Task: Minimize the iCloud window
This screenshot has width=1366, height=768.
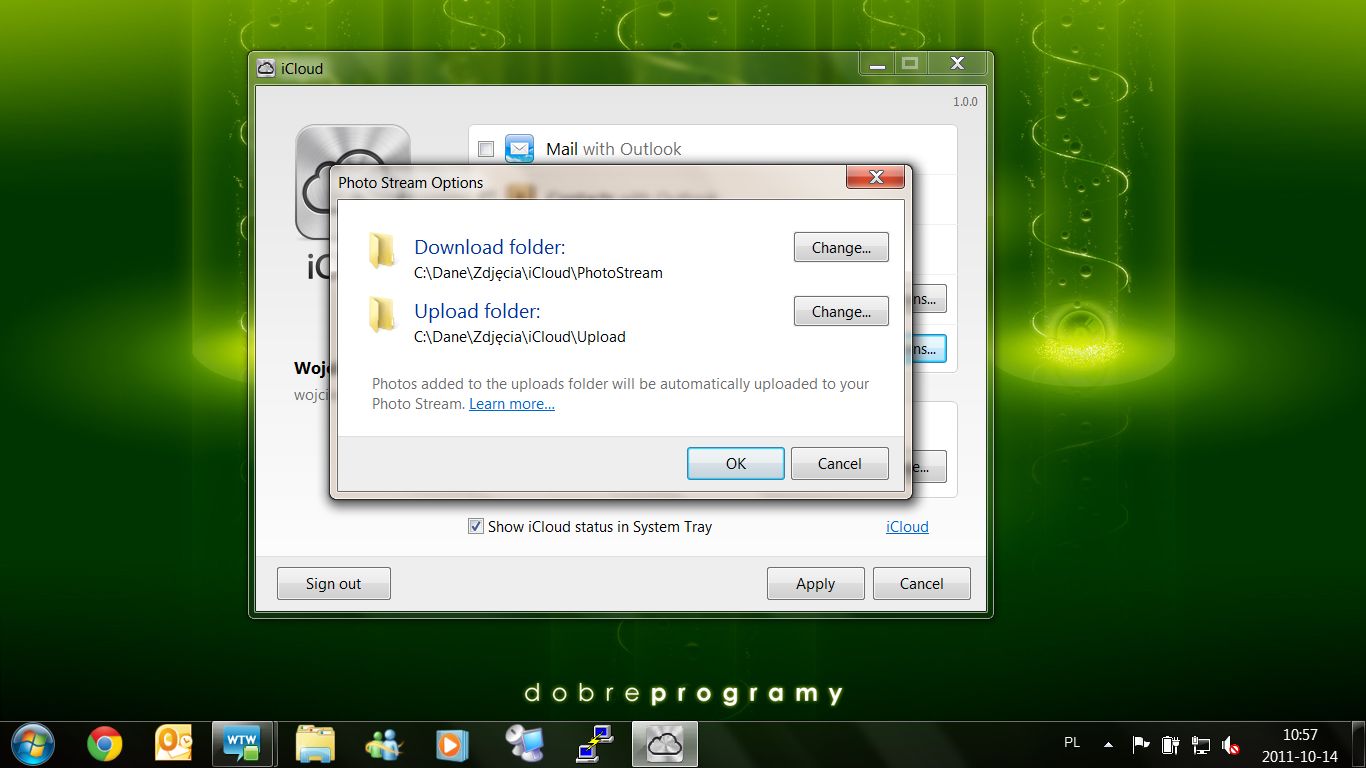Action: click(877, 64)
